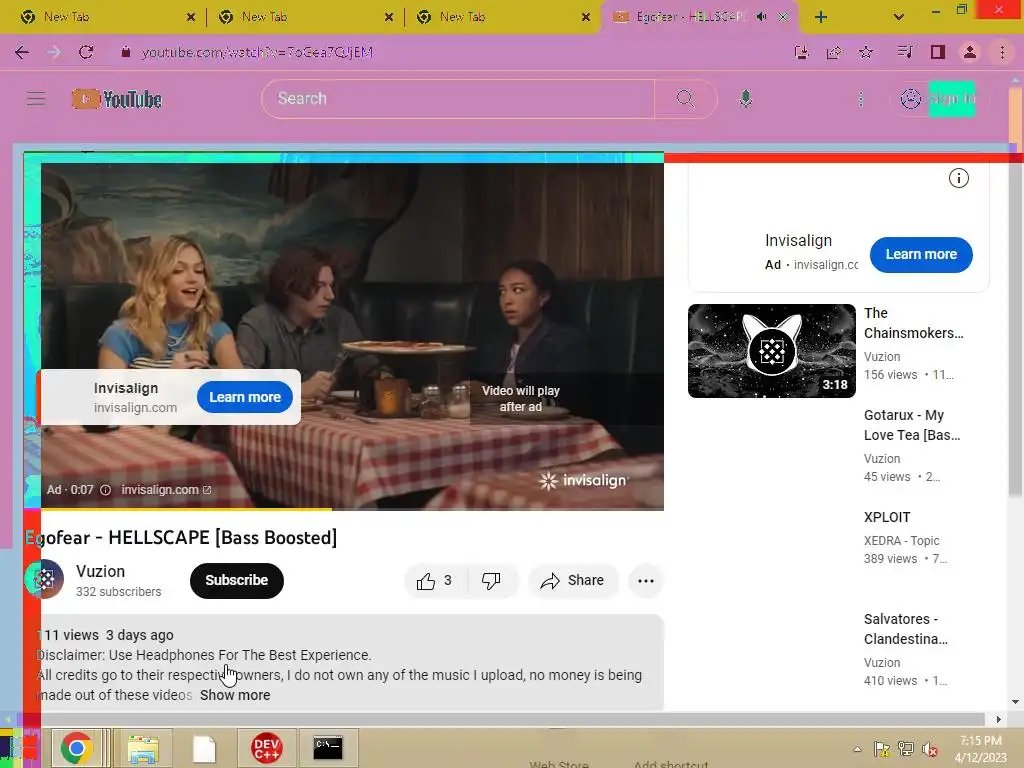Open the tab search dropdown chevron
This screenshot has height=768, width=1024.
(x=899, y=17)
